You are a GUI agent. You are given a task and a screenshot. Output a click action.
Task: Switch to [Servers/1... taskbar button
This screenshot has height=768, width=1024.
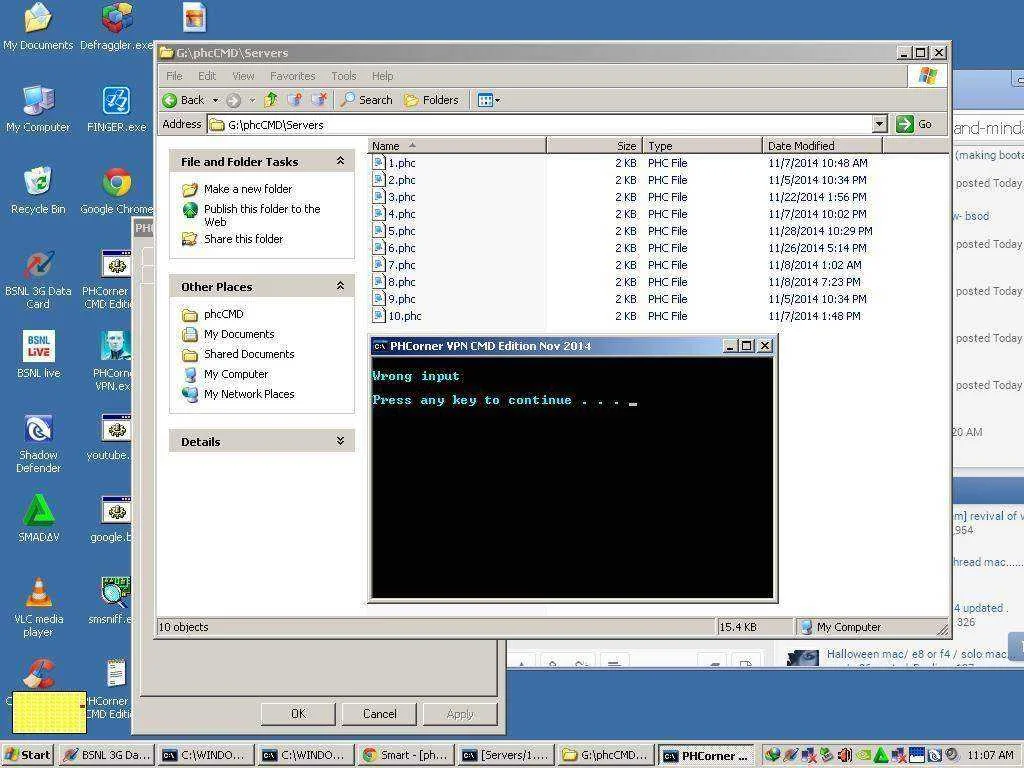pyautogui.click(x=505, y=755)
